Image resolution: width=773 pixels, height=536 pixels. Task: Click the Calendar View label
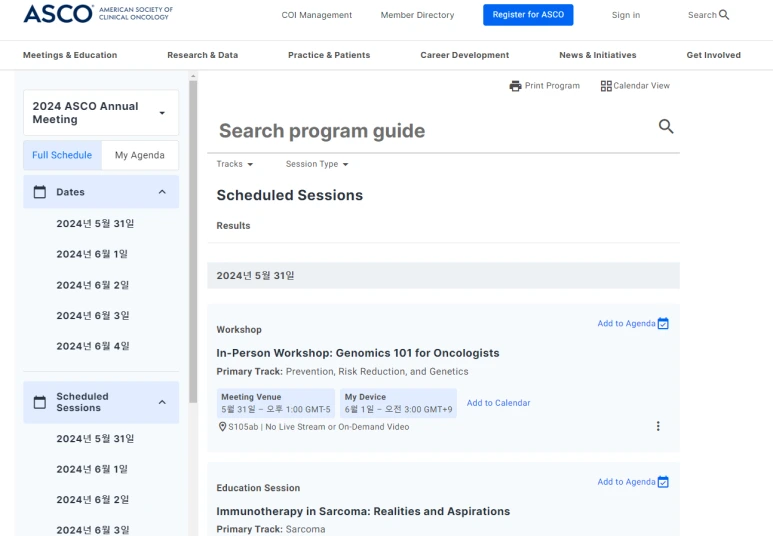641,86
